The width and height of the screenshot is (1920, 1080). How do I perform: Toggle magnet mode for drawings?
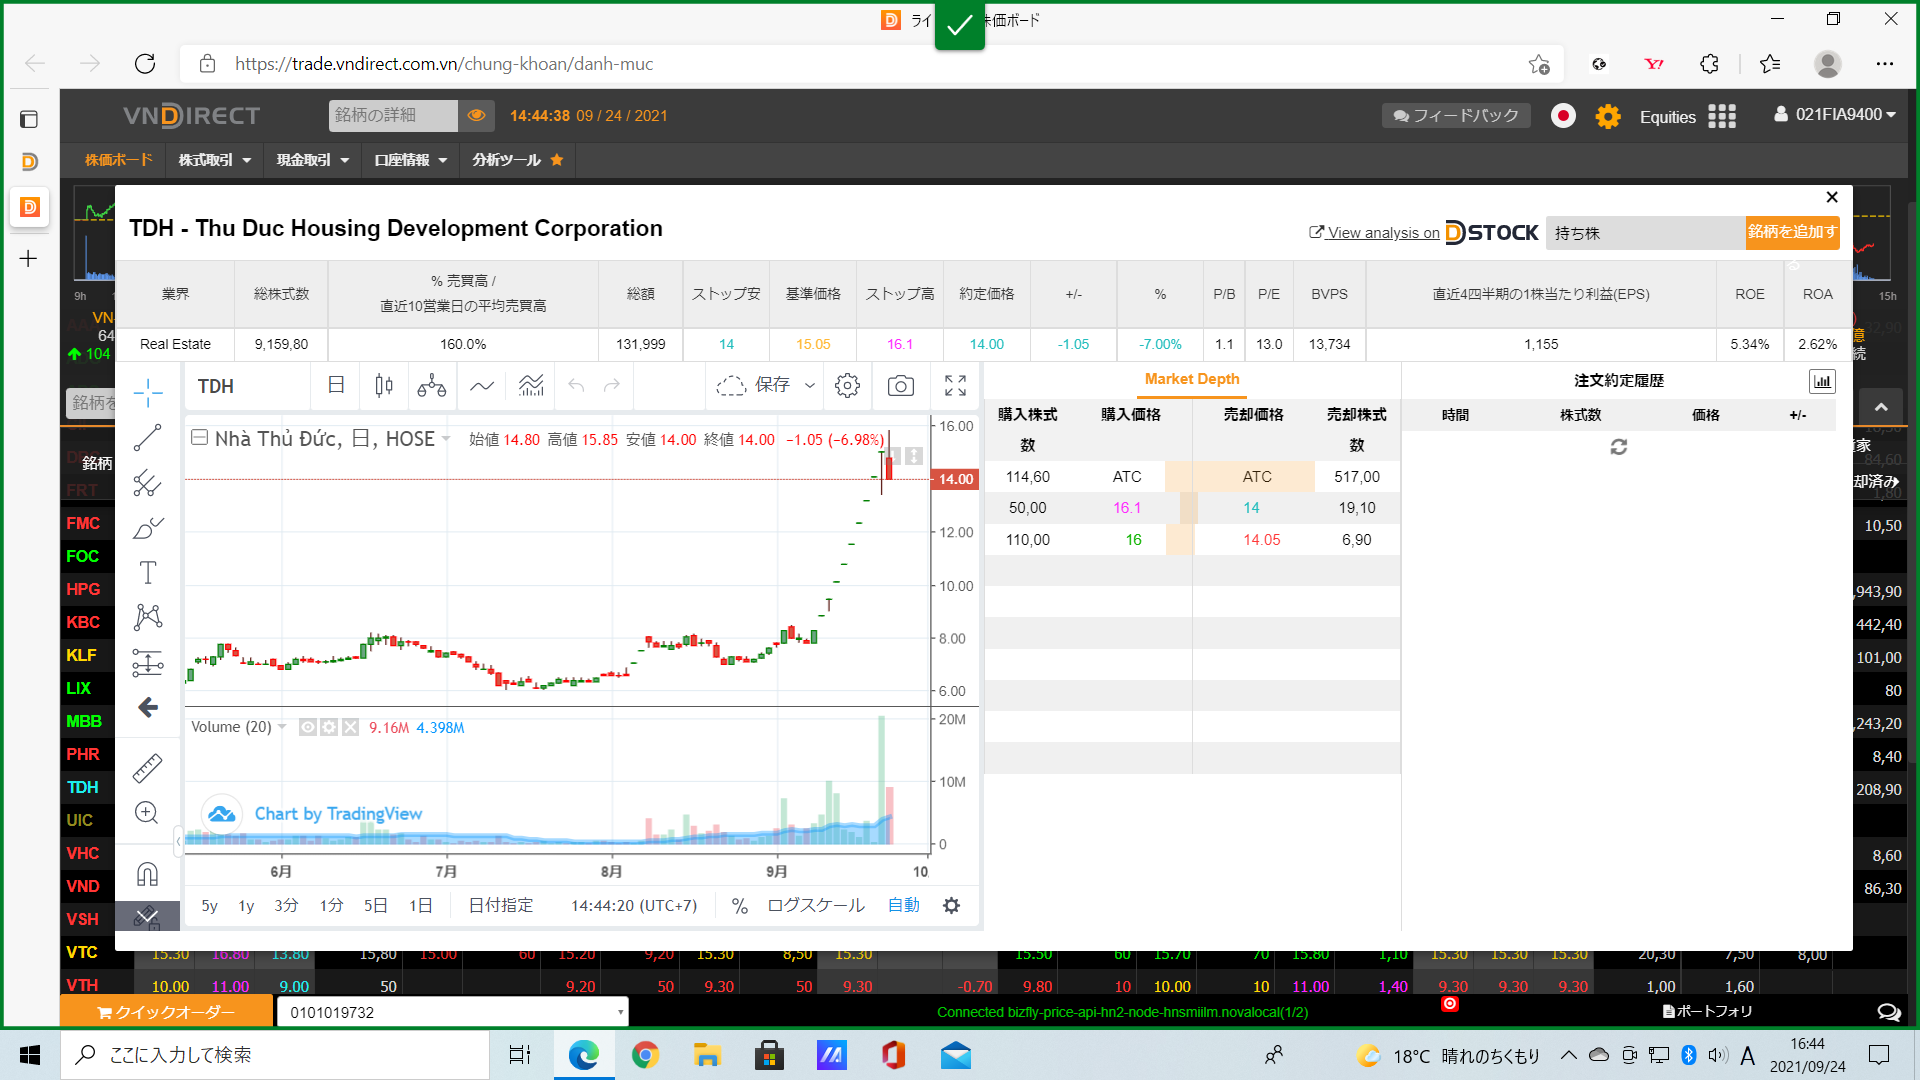148,875
